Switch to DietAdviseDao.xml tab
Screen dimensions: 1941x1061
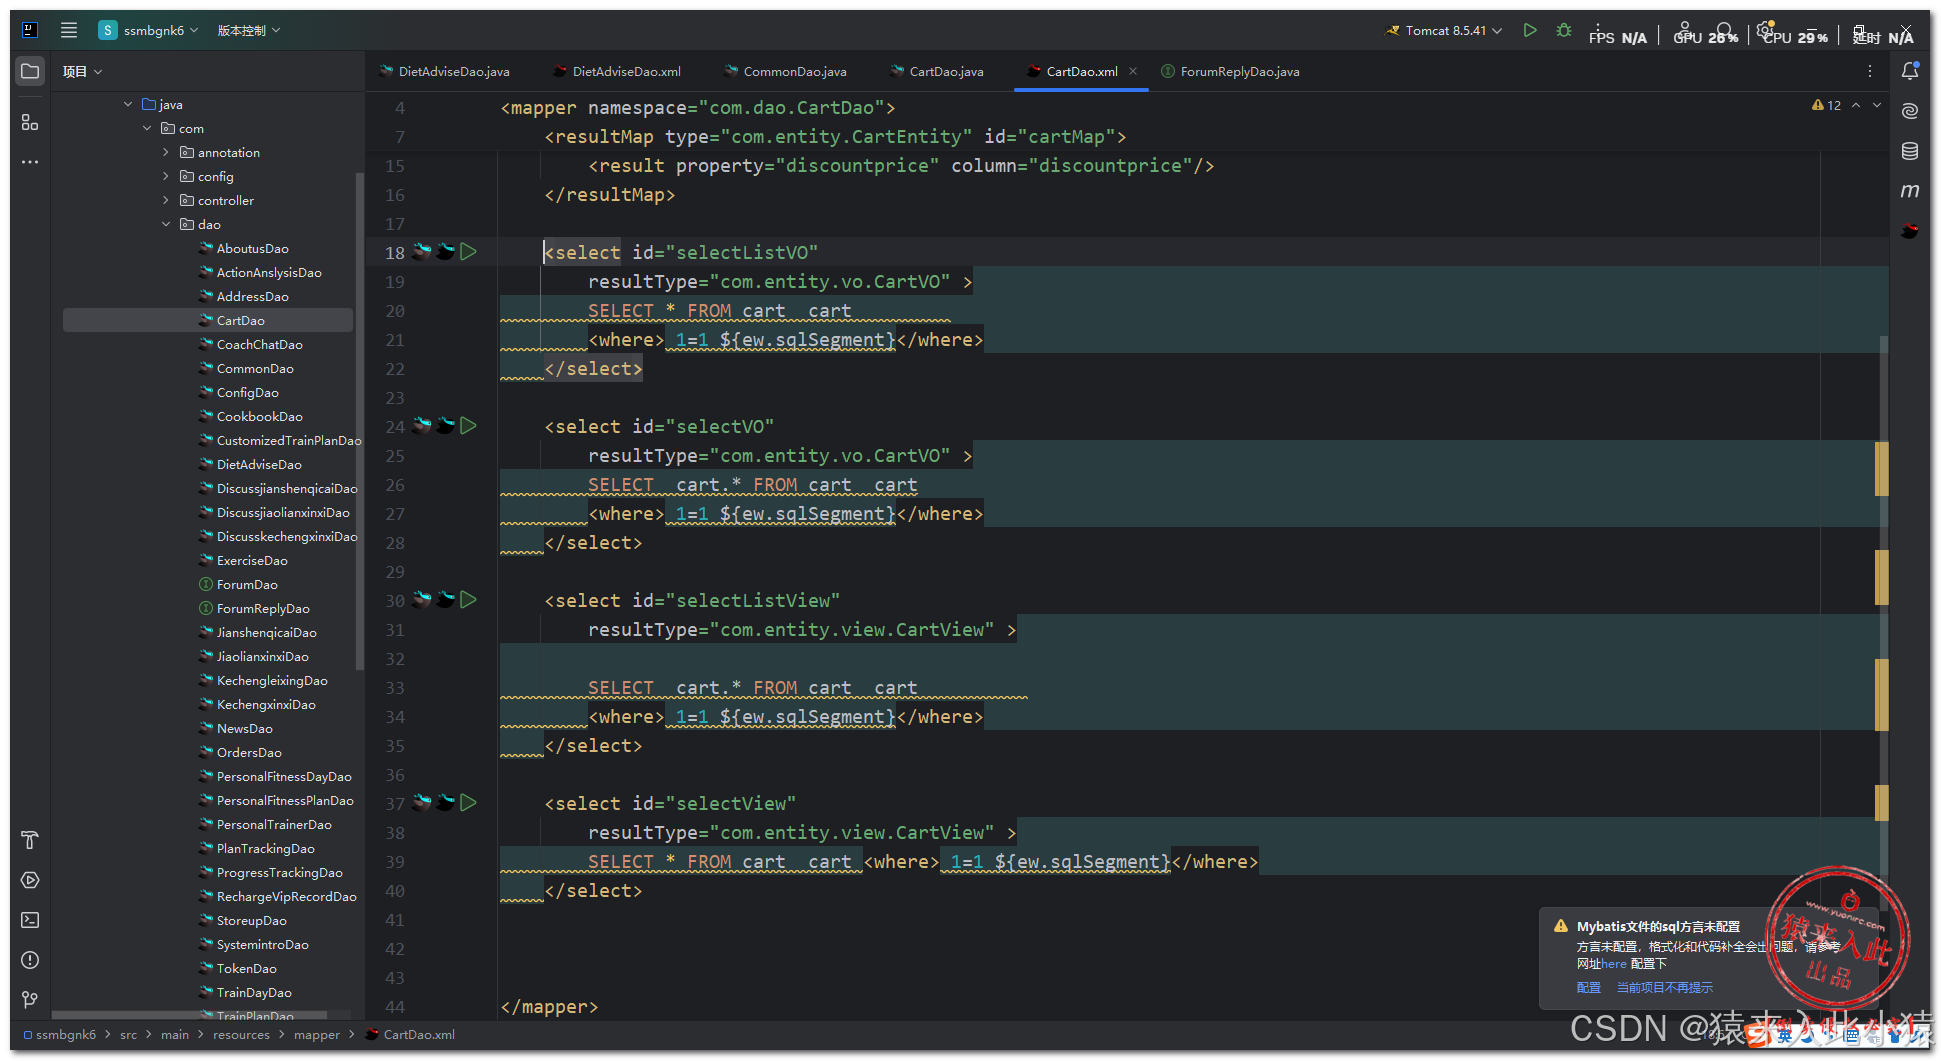coord(618,71)
